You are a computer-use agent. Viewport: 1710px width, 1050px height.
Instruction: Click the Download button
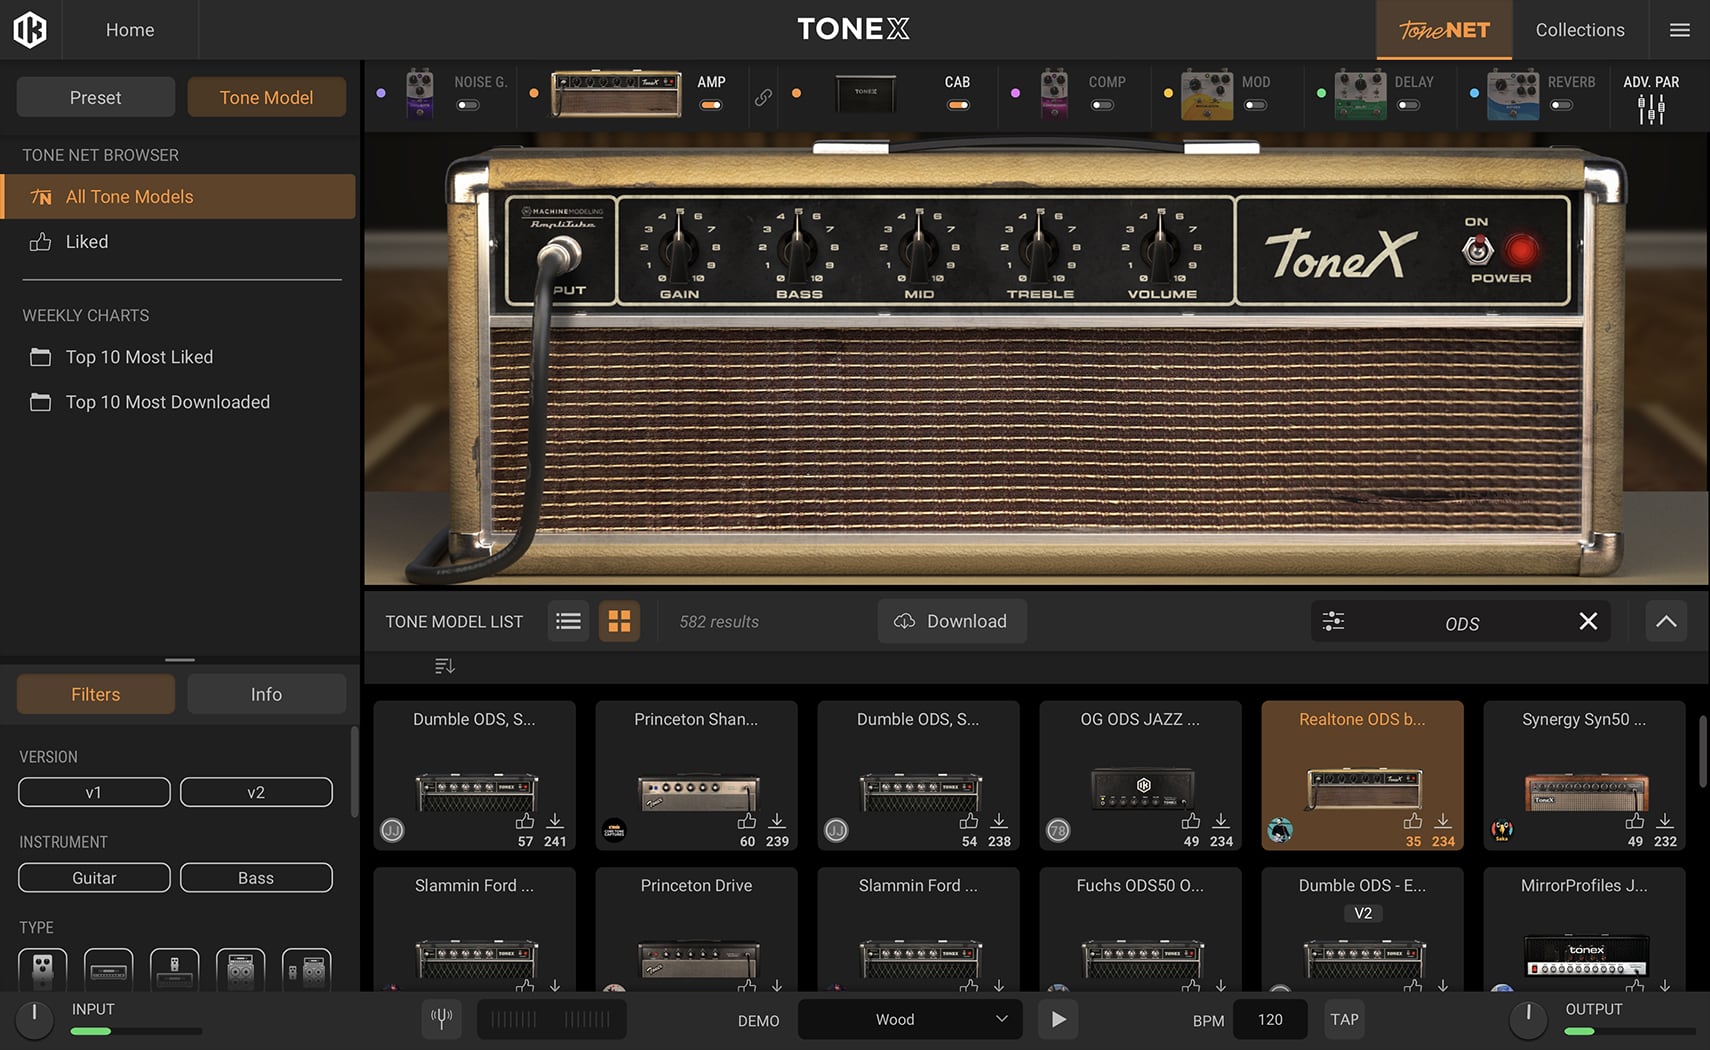(951, 621)
